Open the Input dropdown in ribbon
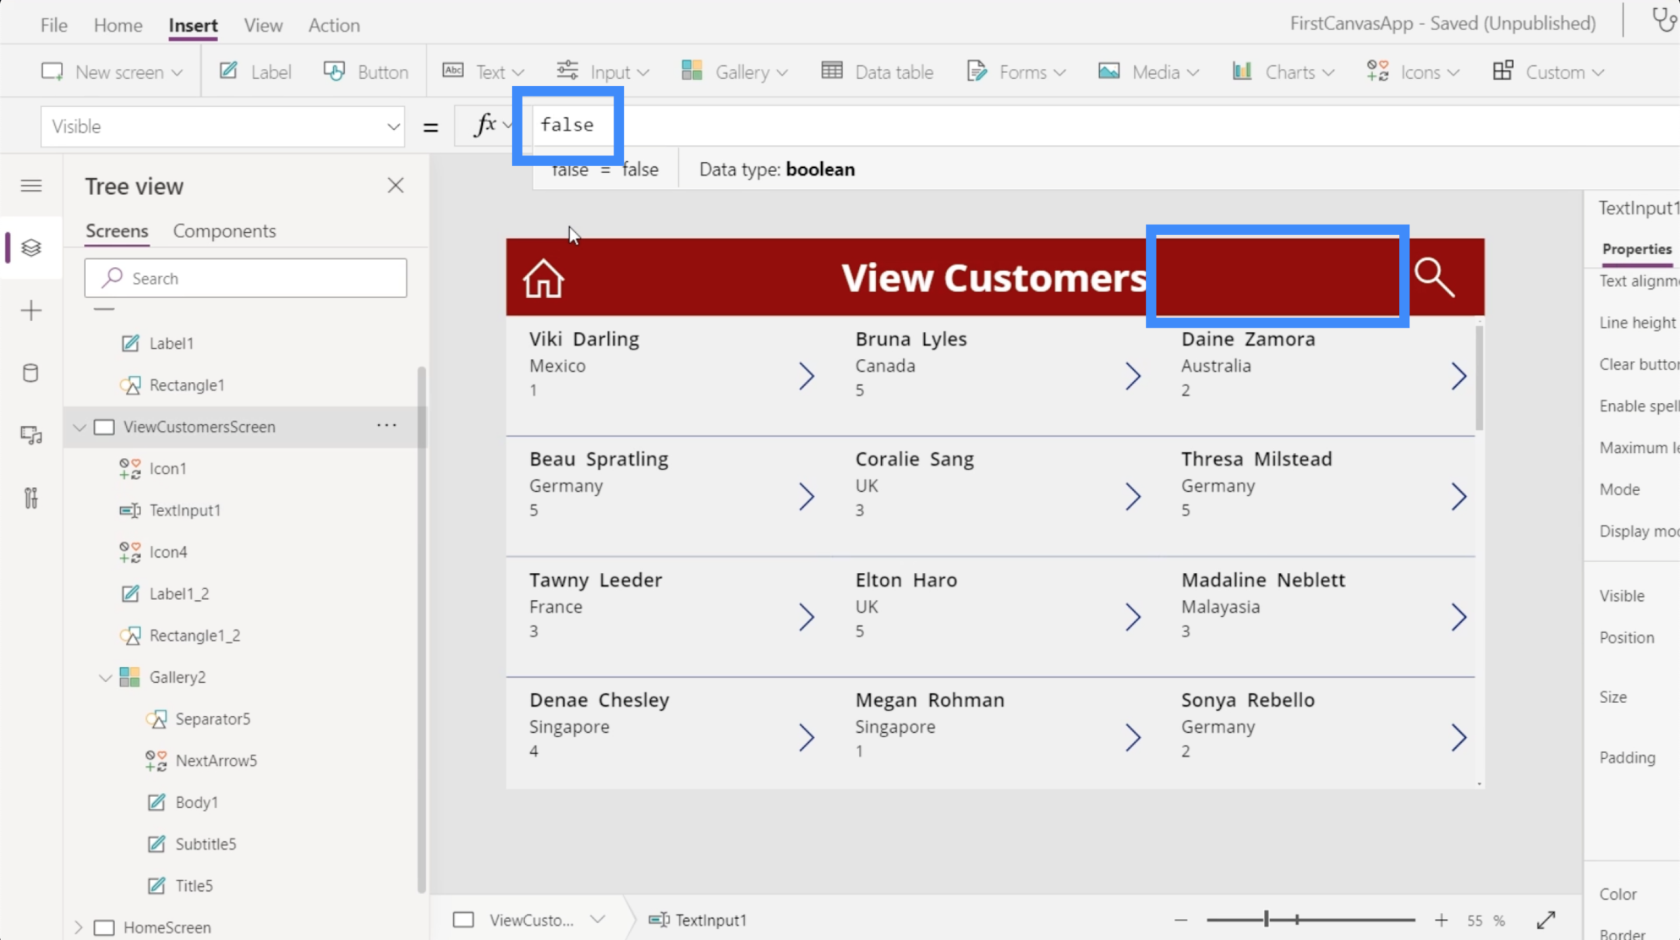 click(x=603, y=72)
